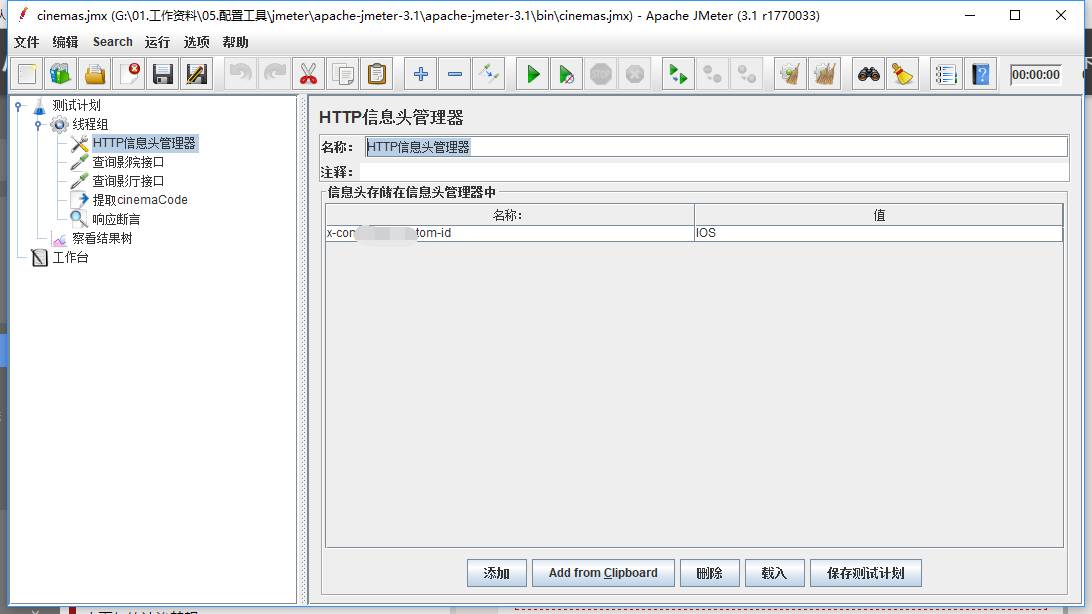Click the Paste clipboard icon

click(377, 74)
